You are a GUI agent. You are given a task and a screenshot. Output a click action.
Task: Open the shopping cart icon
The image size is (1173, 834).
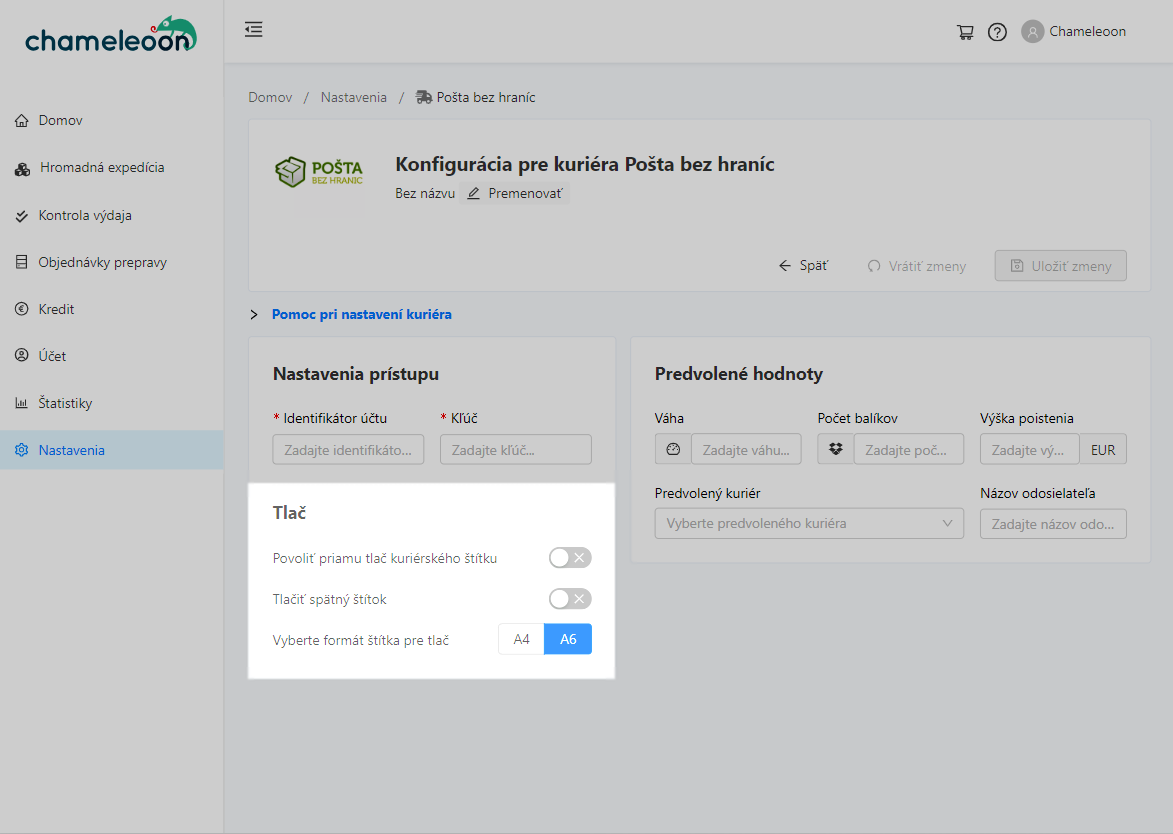tap(965, 32)
